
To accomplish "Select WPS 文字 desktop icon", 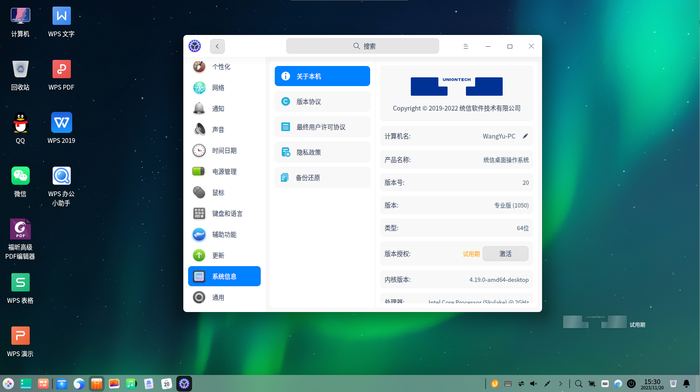I will [x=61, y=22].
